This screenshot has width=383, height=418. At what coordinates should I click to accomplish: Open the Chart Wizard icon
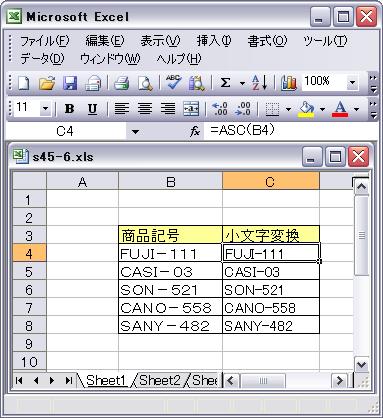click(x=288, y=83)
